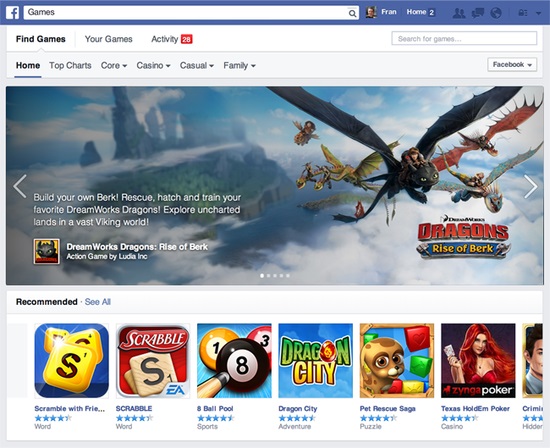Viewport: 550px width, 448px height.
Task: Go to the next banner slide
Action: [530, 186]
